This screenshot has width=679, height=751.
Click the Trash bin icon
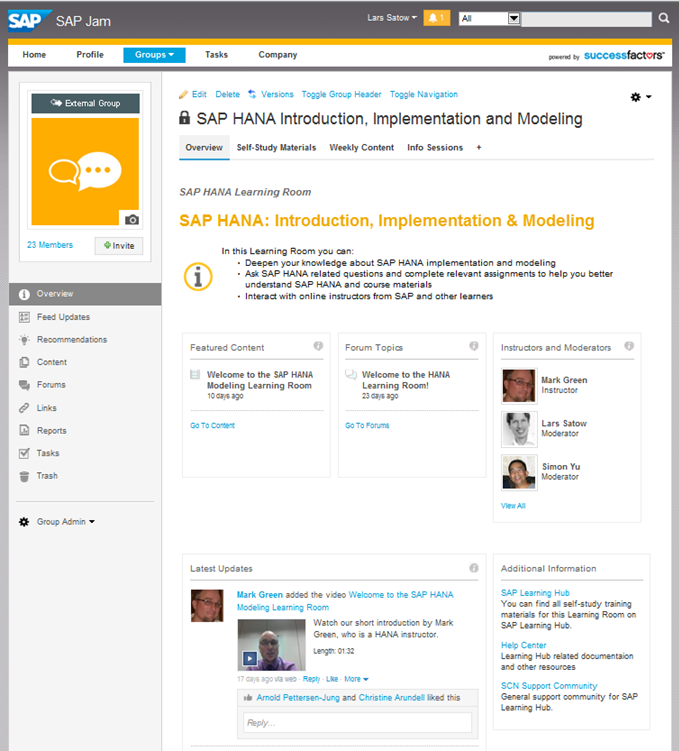pos(24,476)
